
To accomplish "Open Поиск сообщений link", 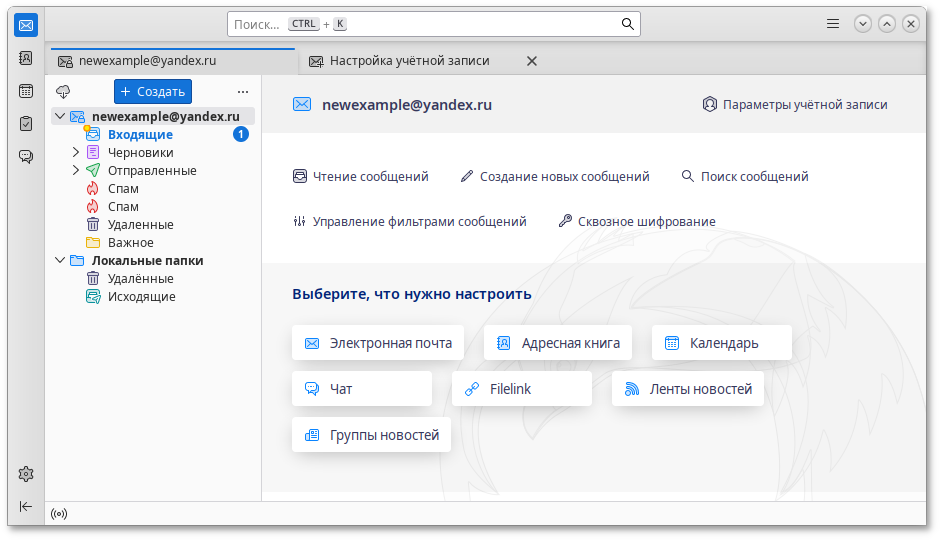I will tap(745, 176).
